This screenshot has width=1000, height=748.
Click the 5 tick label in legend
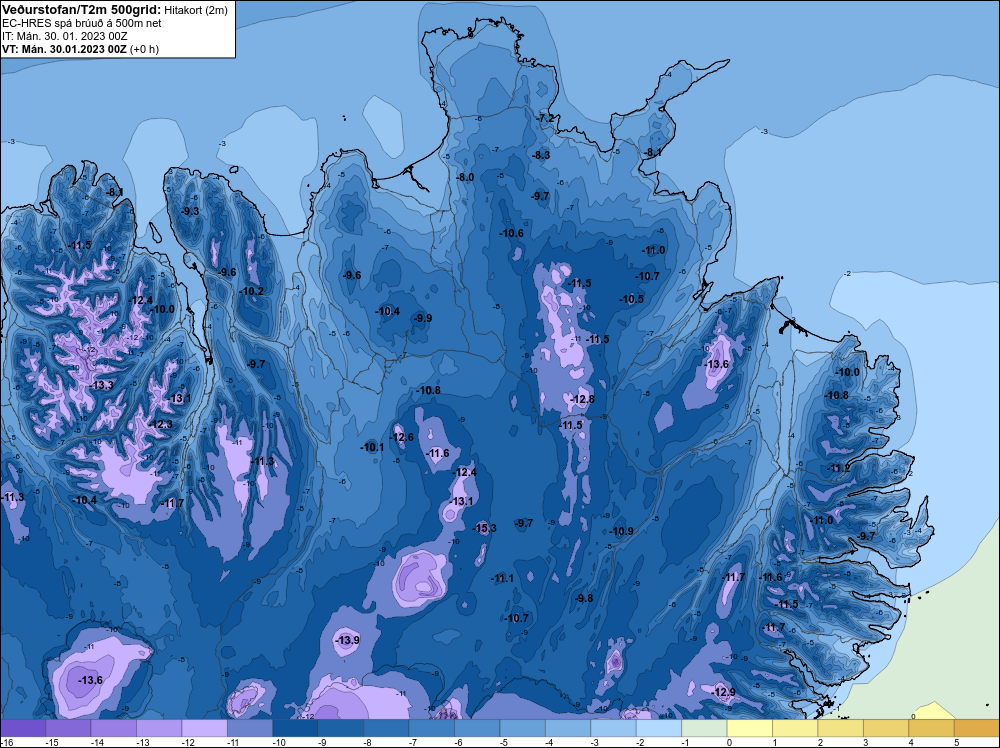(957, 742)
